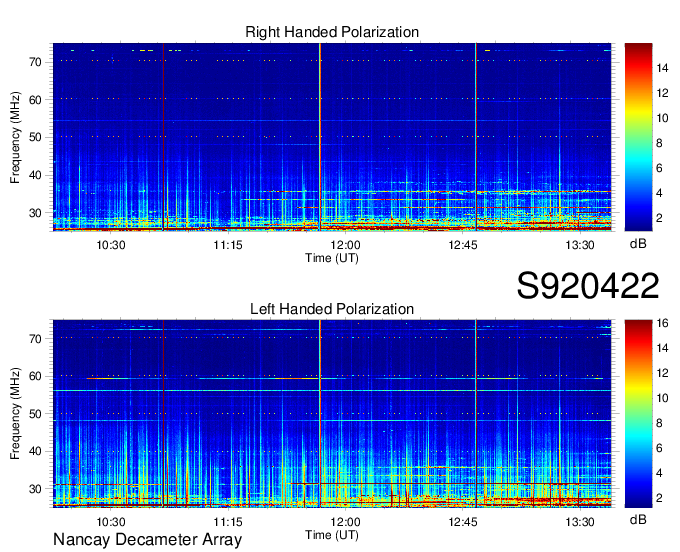The width and height of the screenshot is (680, 552).
Task: Click the 70 MHz tick on the bottom plot
Action: click(x=36, y=339)
